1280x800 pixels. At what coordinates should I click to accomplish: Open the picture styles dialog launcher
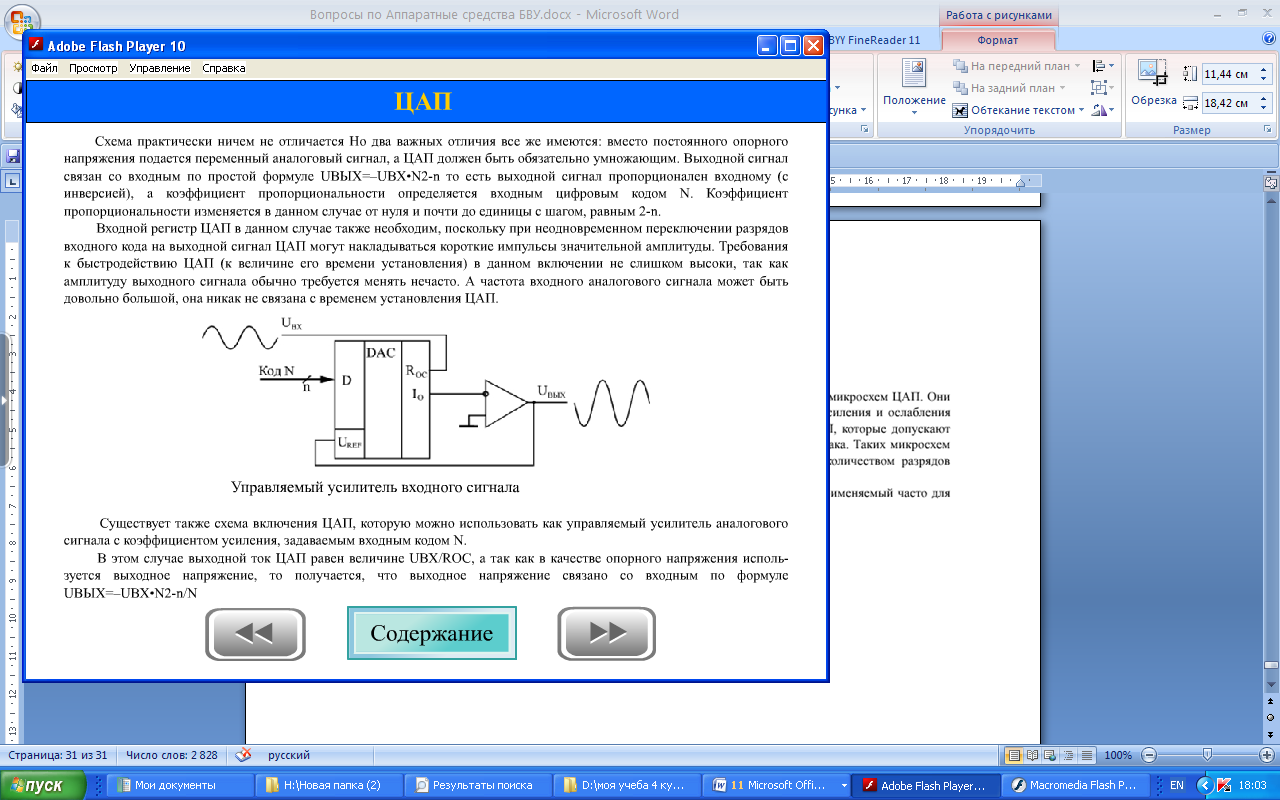coord(864,130)
